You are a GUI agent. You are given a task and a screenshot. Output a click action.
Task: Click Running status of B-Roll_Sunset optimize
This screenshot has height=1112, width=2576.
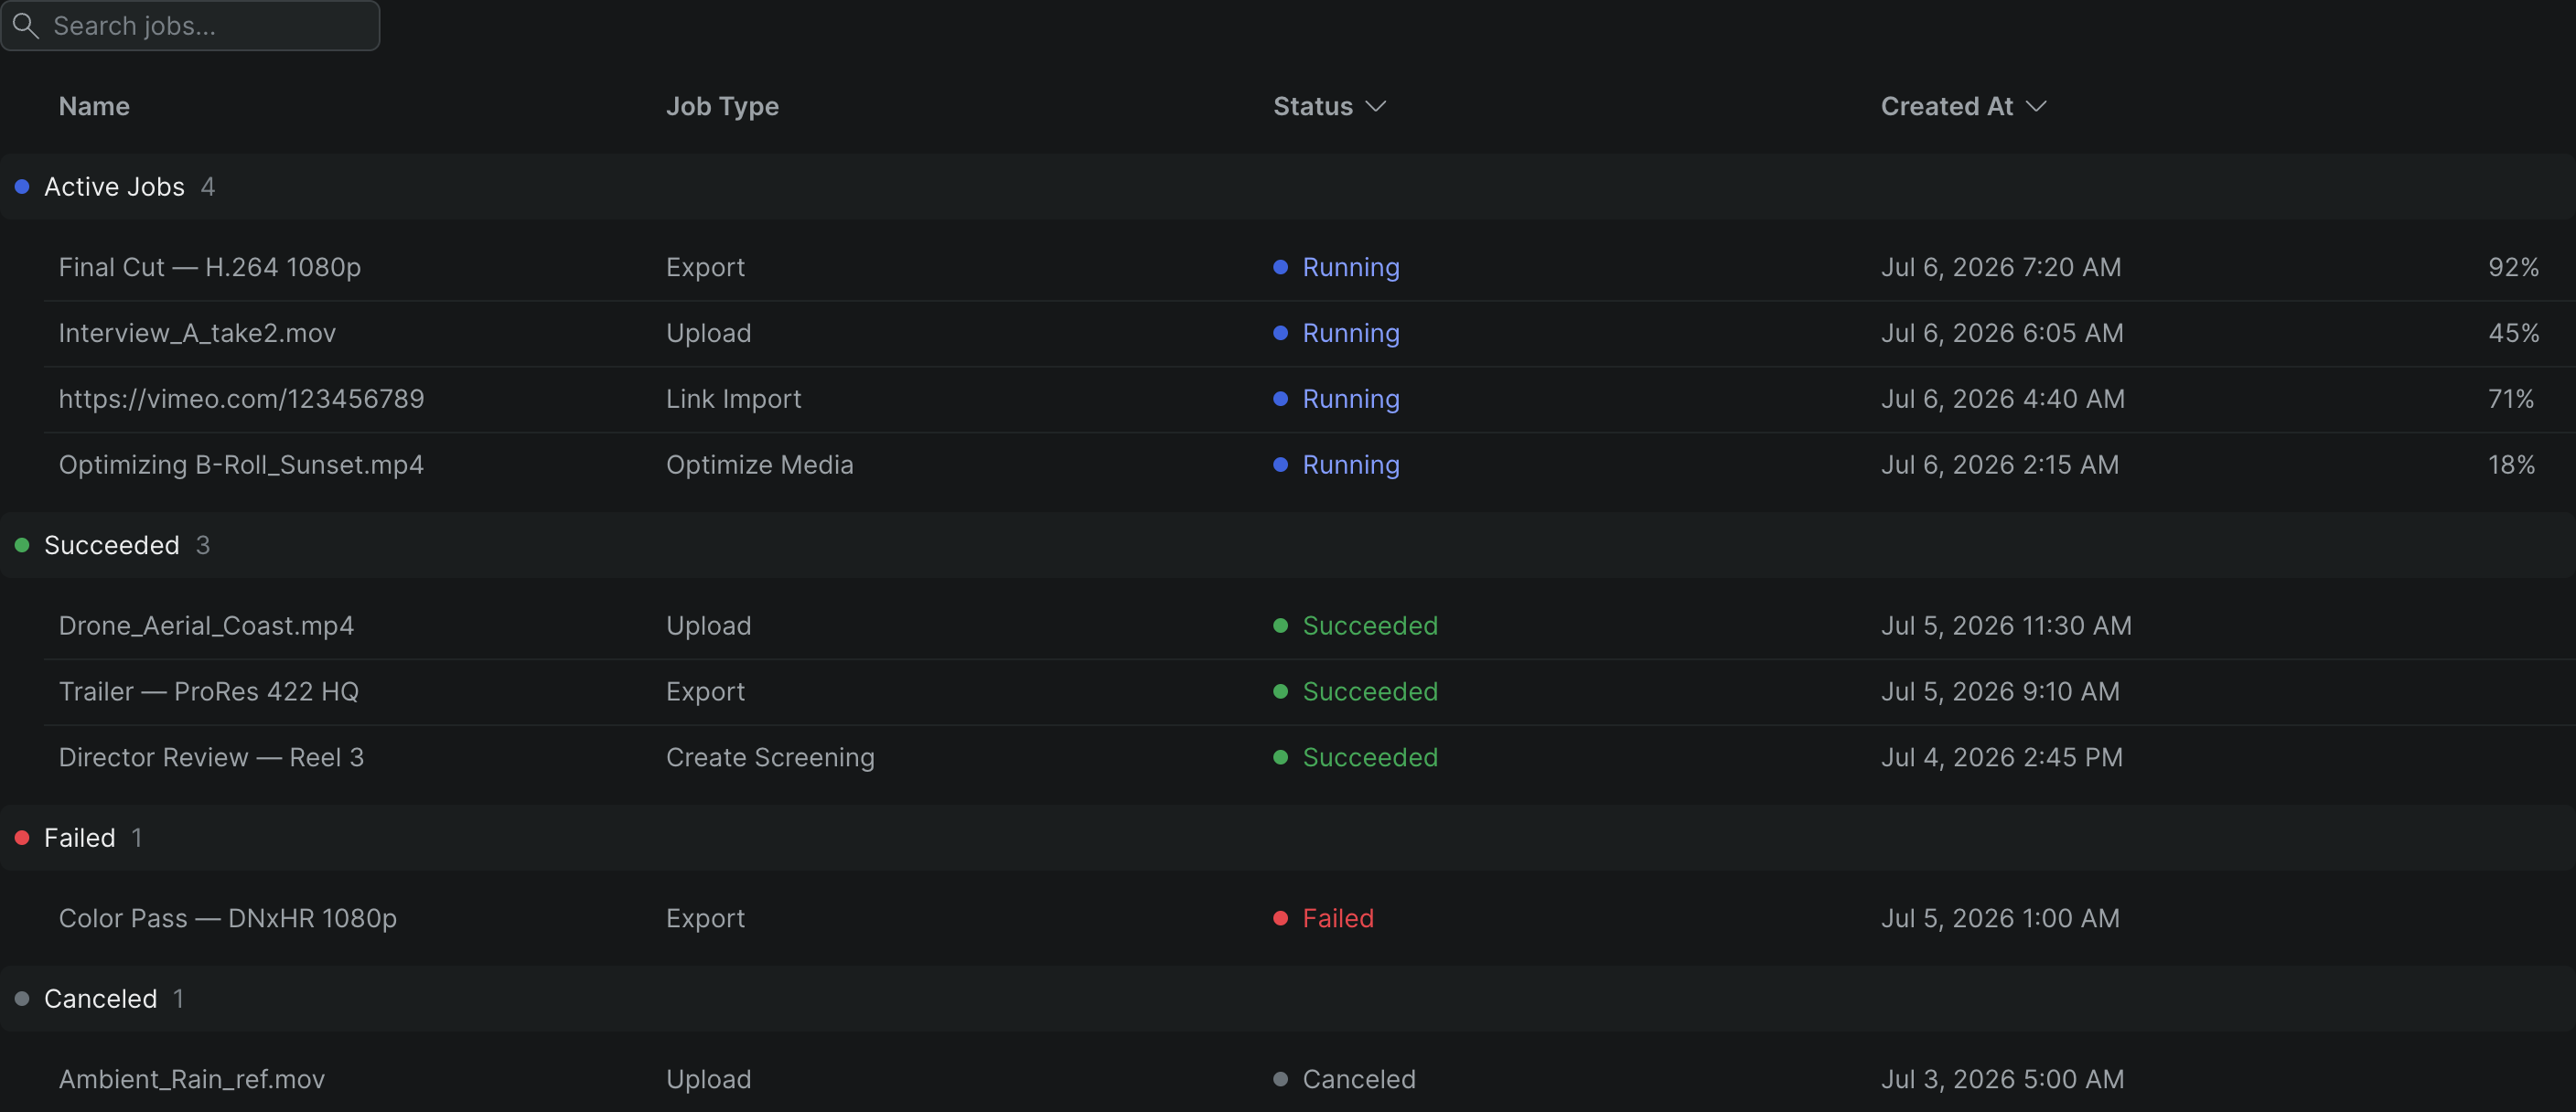pyautogui.click(x=1336, y=466)
